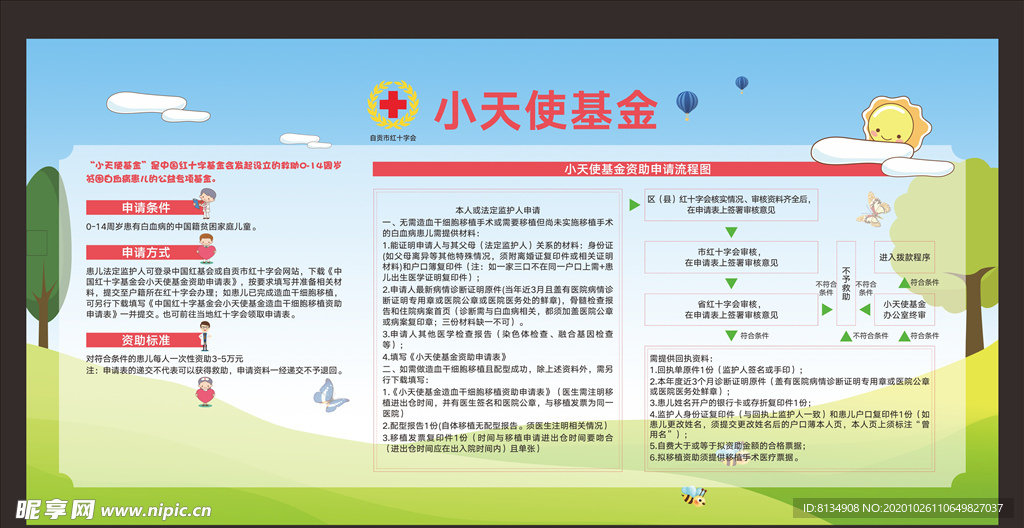1024x528 pixels.
Task: Click the nurse holding a pink heart
Action: 206,391
